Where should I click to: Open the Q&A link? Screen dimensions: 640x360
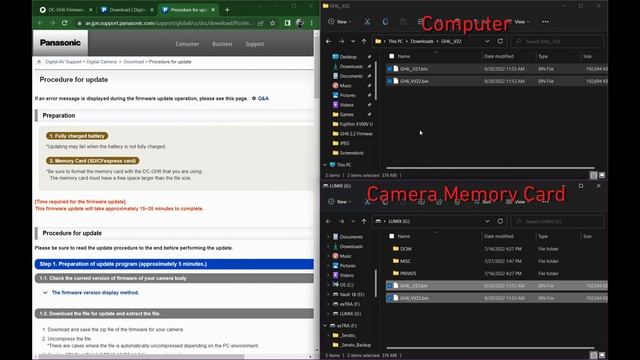pyautogui.click(x=263, y=98)
